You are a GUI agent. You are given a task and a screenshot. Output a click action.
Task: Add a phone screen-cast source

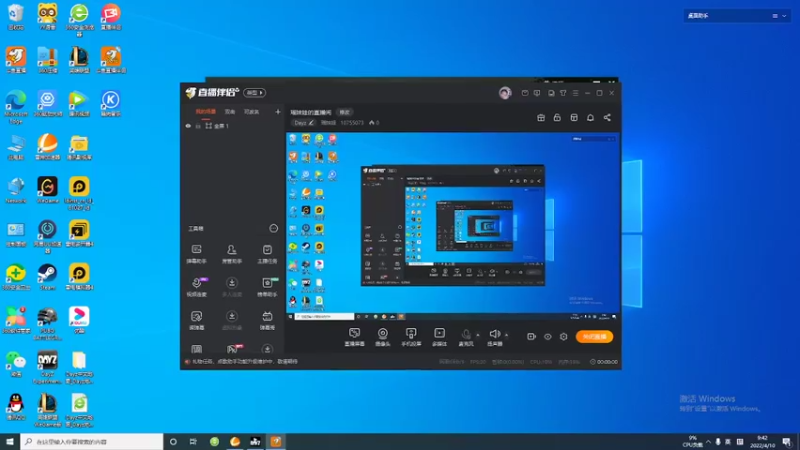click(x=411, y=337)
